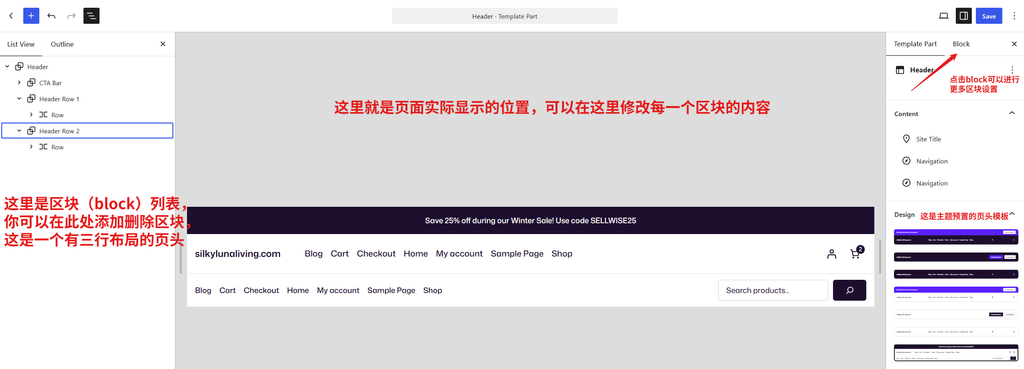Click Shop in the navigation beside site title
Screen dimensions: 1024x369
pyautogui.click(x=562, y=254)
